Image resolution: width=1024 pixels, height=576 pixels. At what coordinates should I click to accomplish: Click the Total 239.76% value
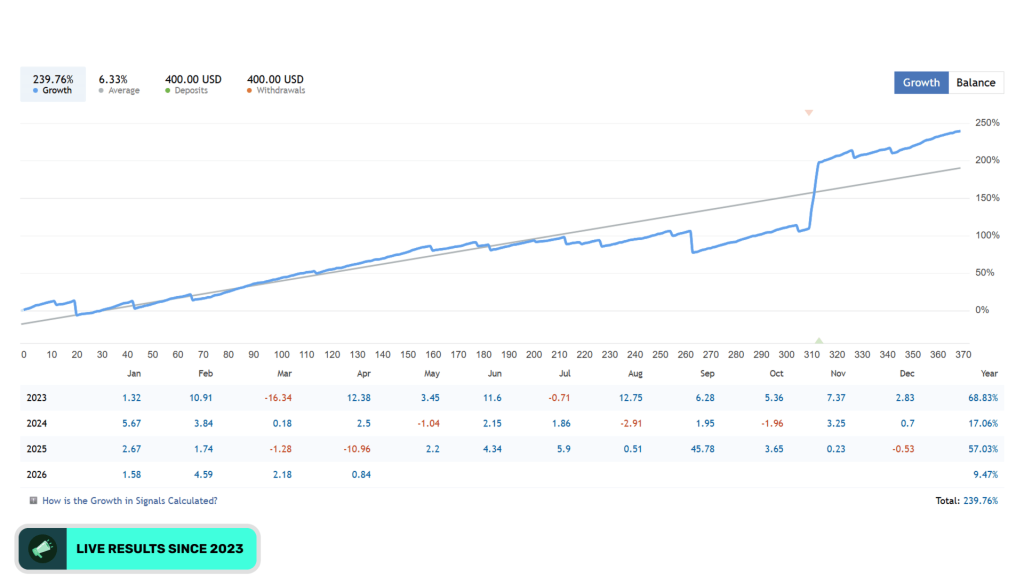pyautogui.click(x=980, y=501)
